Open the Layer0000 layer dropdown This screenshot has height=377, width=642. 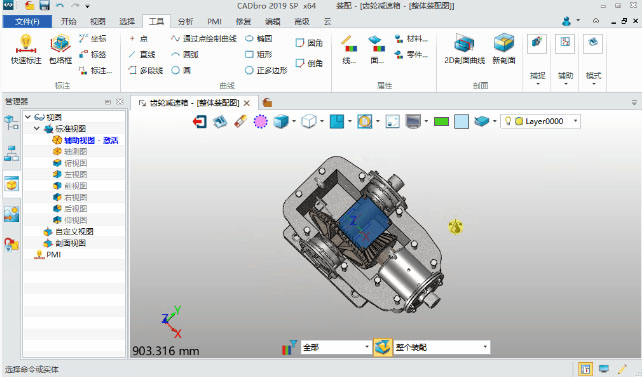(x=575, y=121)
